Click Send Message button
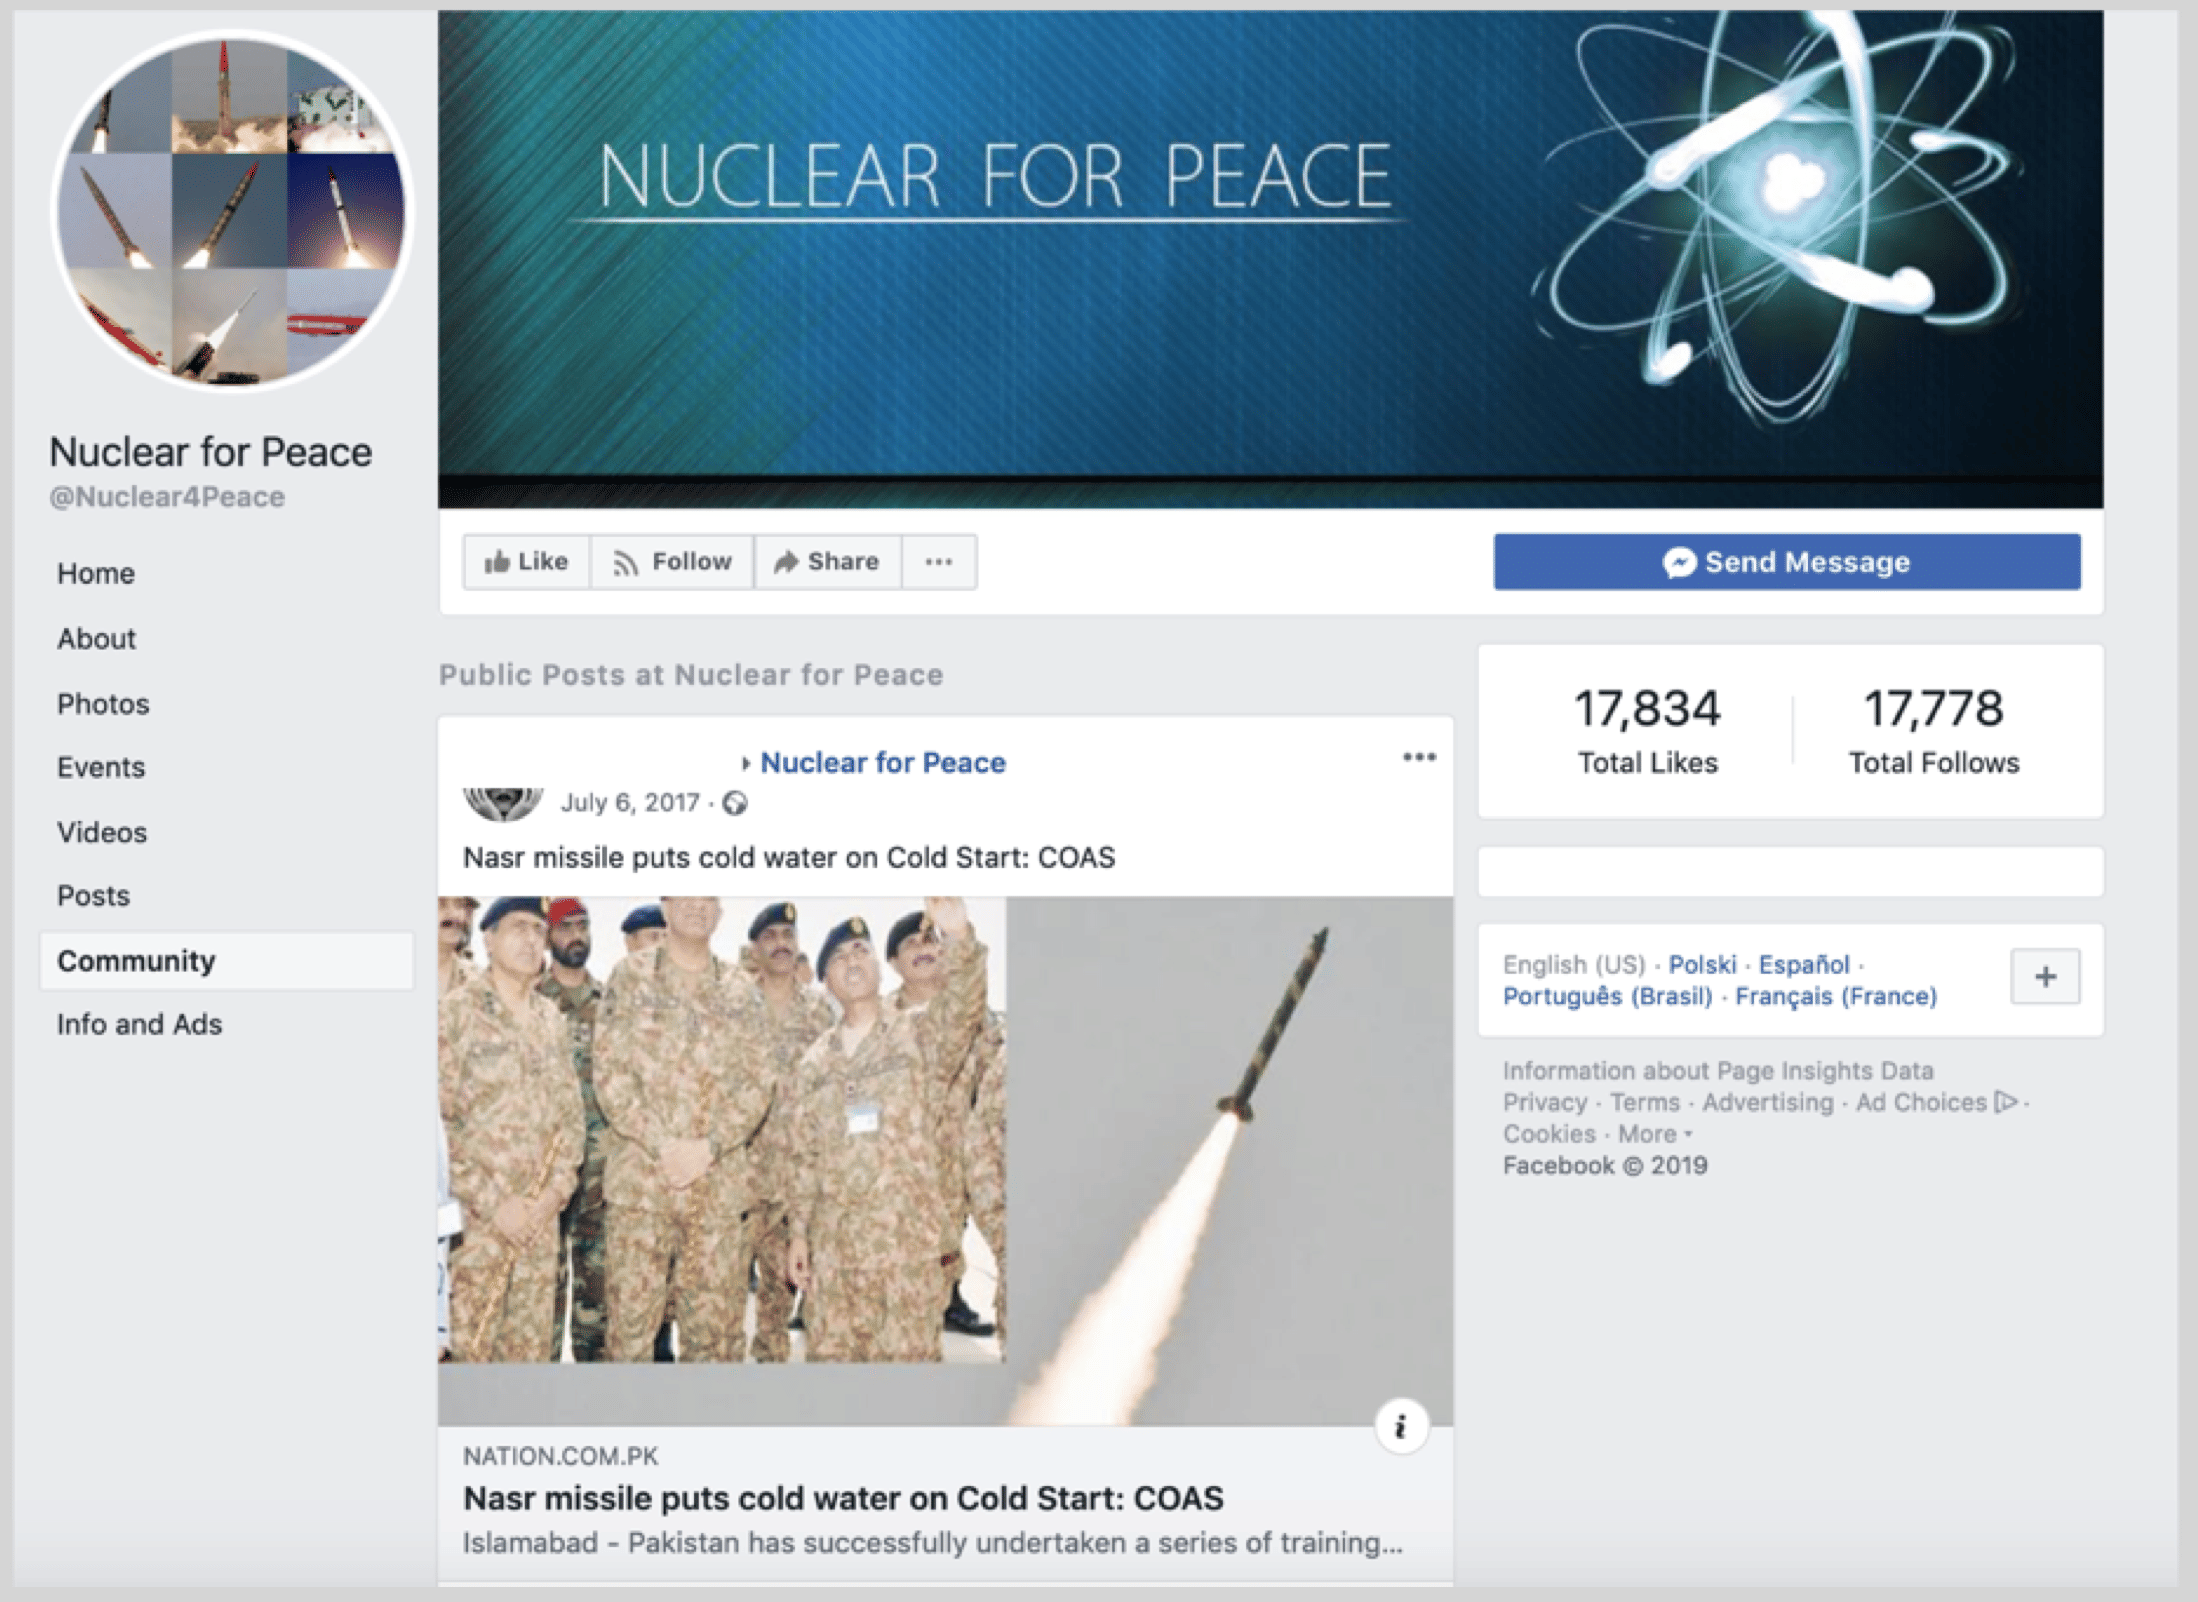This screenshot has width=2198, height=1602. (x=1786, y=562)
